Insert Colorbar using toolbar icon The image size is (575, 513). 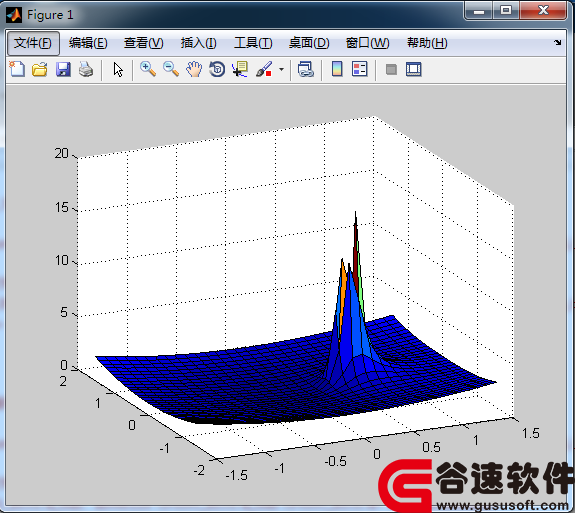pyautogui.click(x=337, y=69)
